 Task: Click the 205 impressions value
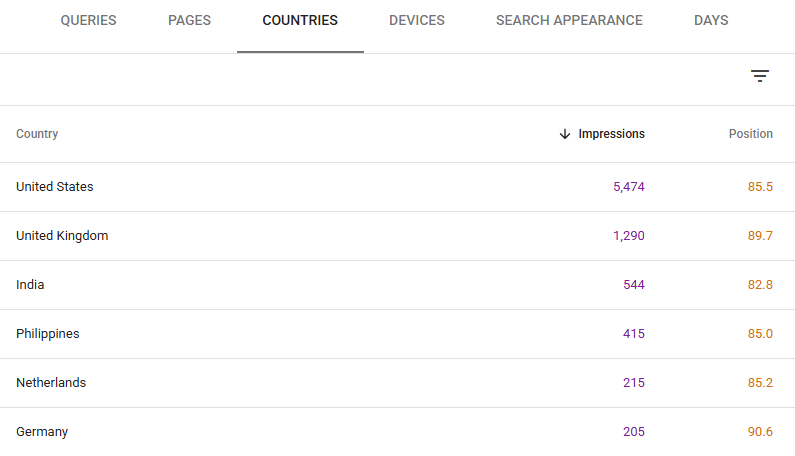click(634, 432)
